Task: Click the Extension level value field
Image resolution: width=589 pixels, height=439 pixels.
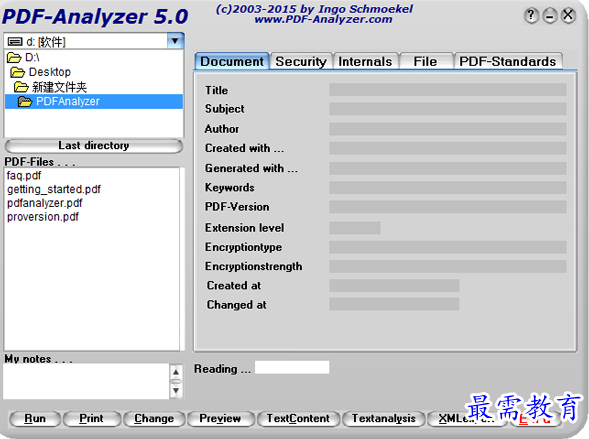Action: coord(355,228)
